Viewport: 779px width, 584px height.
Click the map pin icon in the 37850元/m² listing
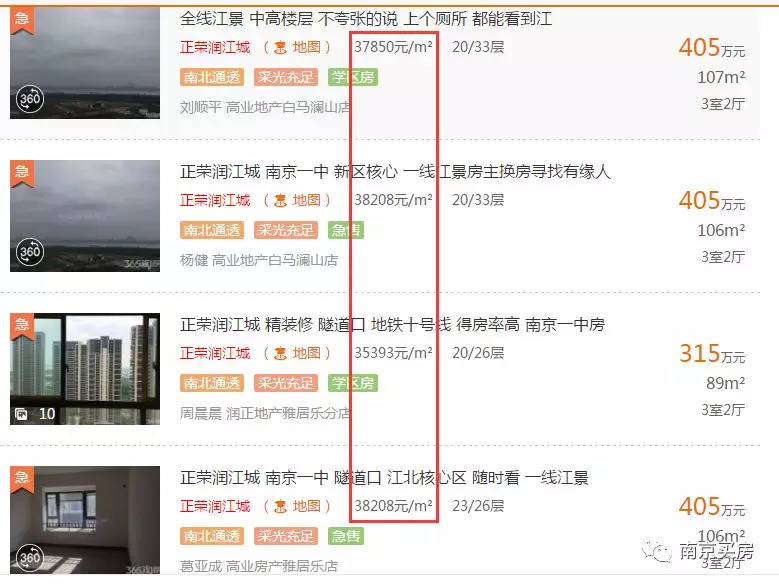[281, 47]
